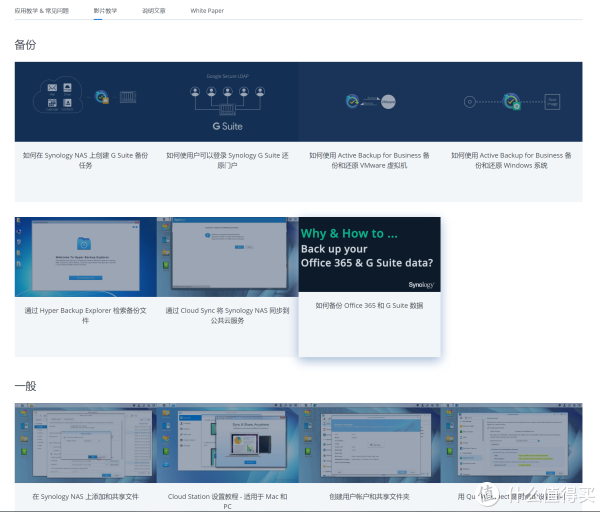Open the create user accounts video thumbnail
This screenshot has width=600, height=512.
coord(370,443)
